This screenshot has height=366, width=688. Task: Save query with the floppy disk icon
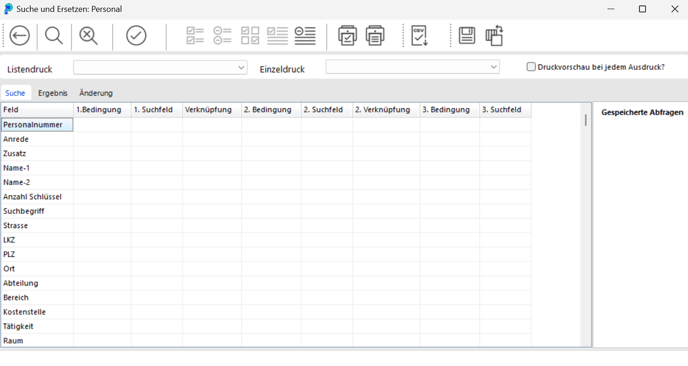[467, 36]
